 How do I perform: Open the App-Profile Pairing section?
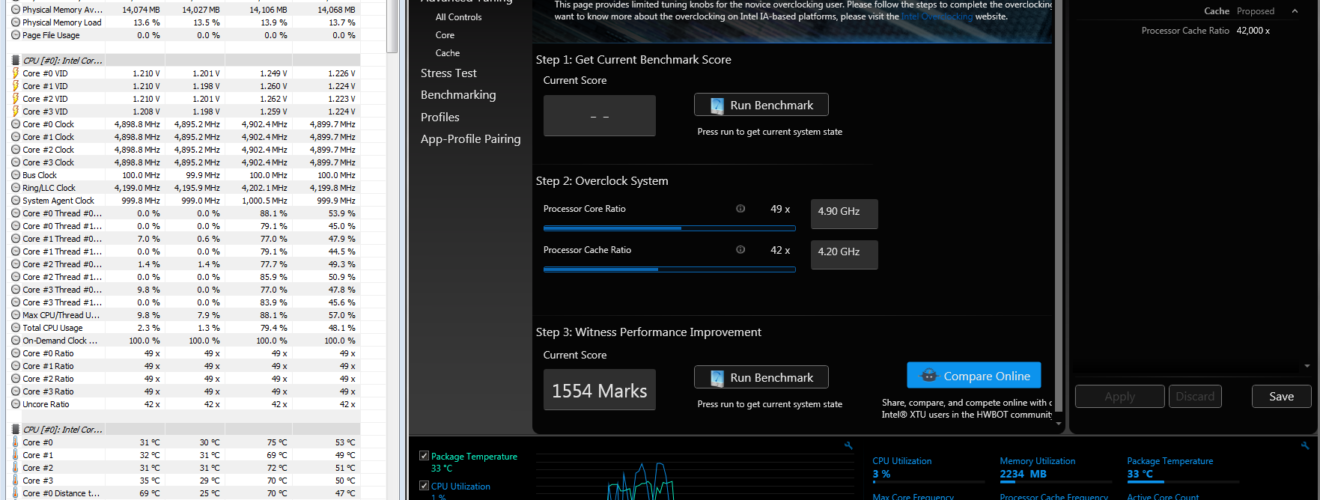pyautogui.click(x=470, y=139)
